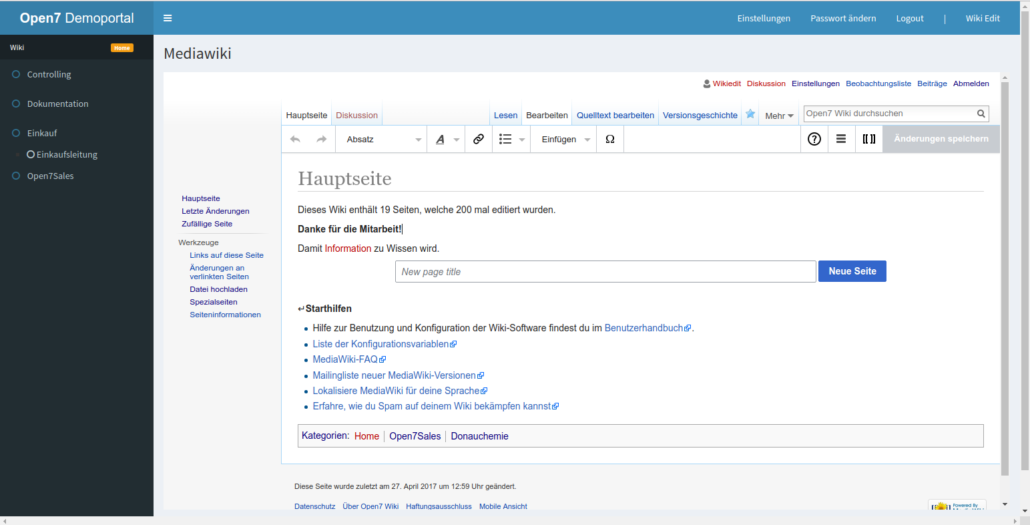Open the Einfügen insert dropdown
Screen dimensions: 1030x525
pos(563,139)
